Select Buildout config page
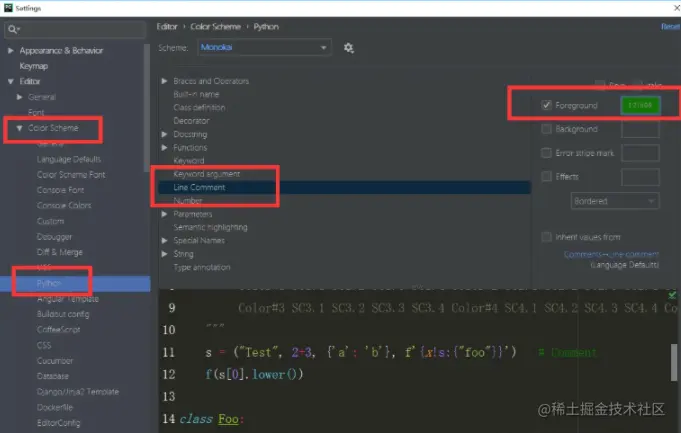The image size is (681, 433). click(x=63, y=314)
